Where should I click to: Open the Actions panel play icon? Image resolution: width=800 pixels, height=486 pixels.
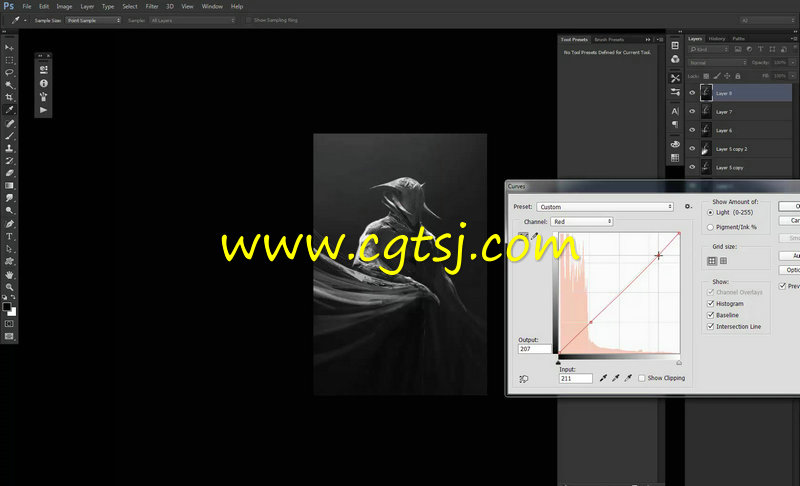point(43,110)
